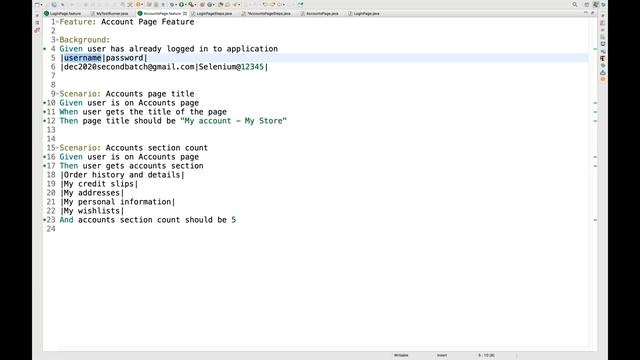The image size is (640, 360).
Task: Open the Run icon's dropdown arrow
Action: click(186, 5)
